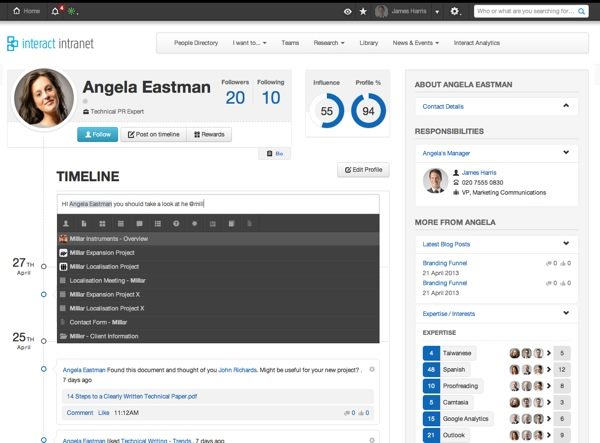Select 'Contact Form - Millar' suggestion
The image size is (600, 443).
coord(218,322)
